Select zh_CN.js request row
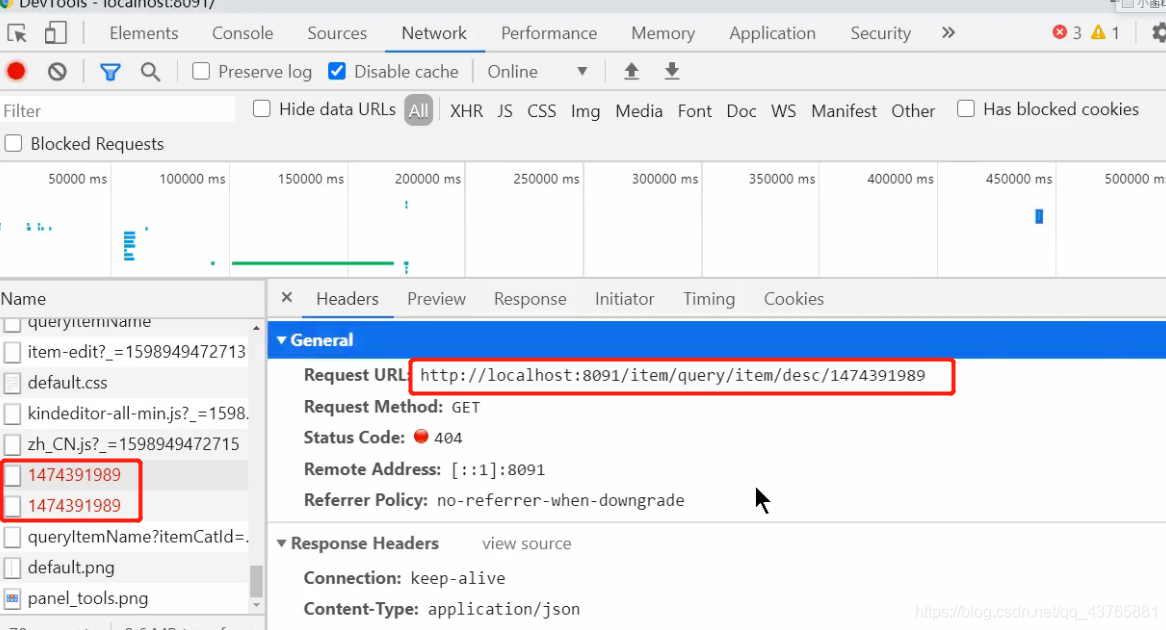The width and height of the screenshot is (1166, 630). point(124,444)
